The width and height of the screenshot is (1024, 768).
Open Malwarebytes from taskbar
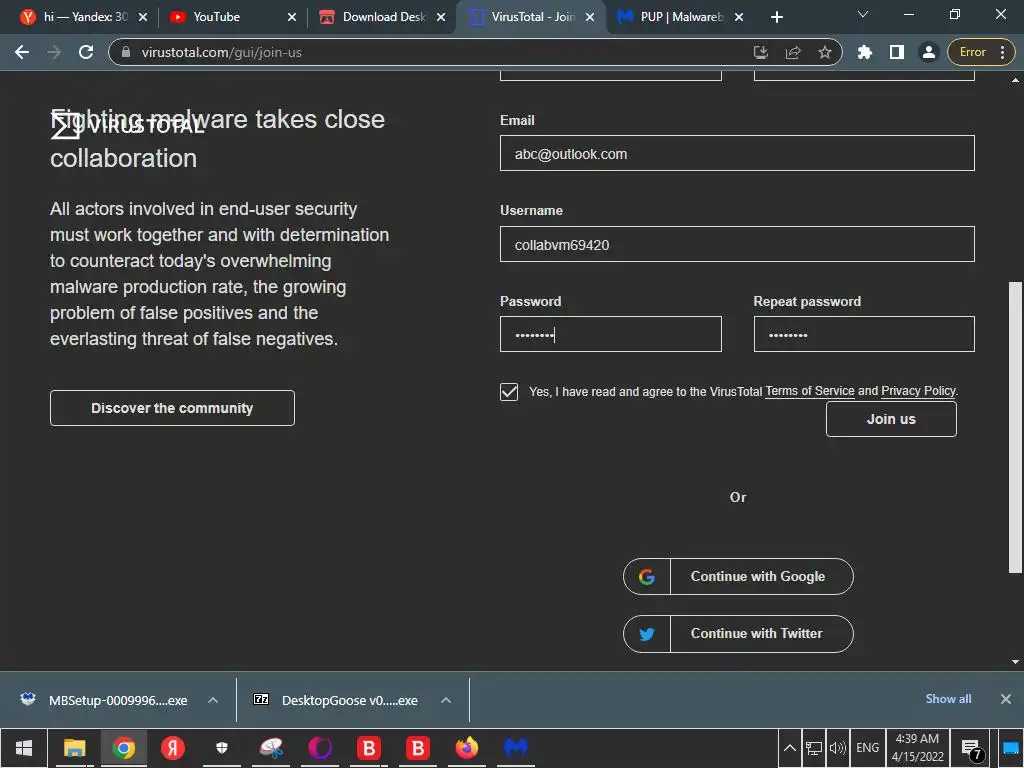pyautogui.click(x=516, y=748)
